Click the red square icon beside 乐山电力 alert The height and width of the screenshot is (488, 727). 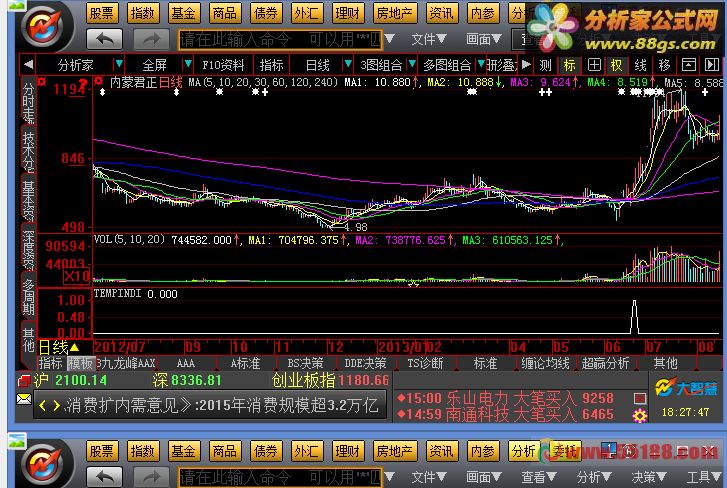pyautogui.click(x=640, y=398)
